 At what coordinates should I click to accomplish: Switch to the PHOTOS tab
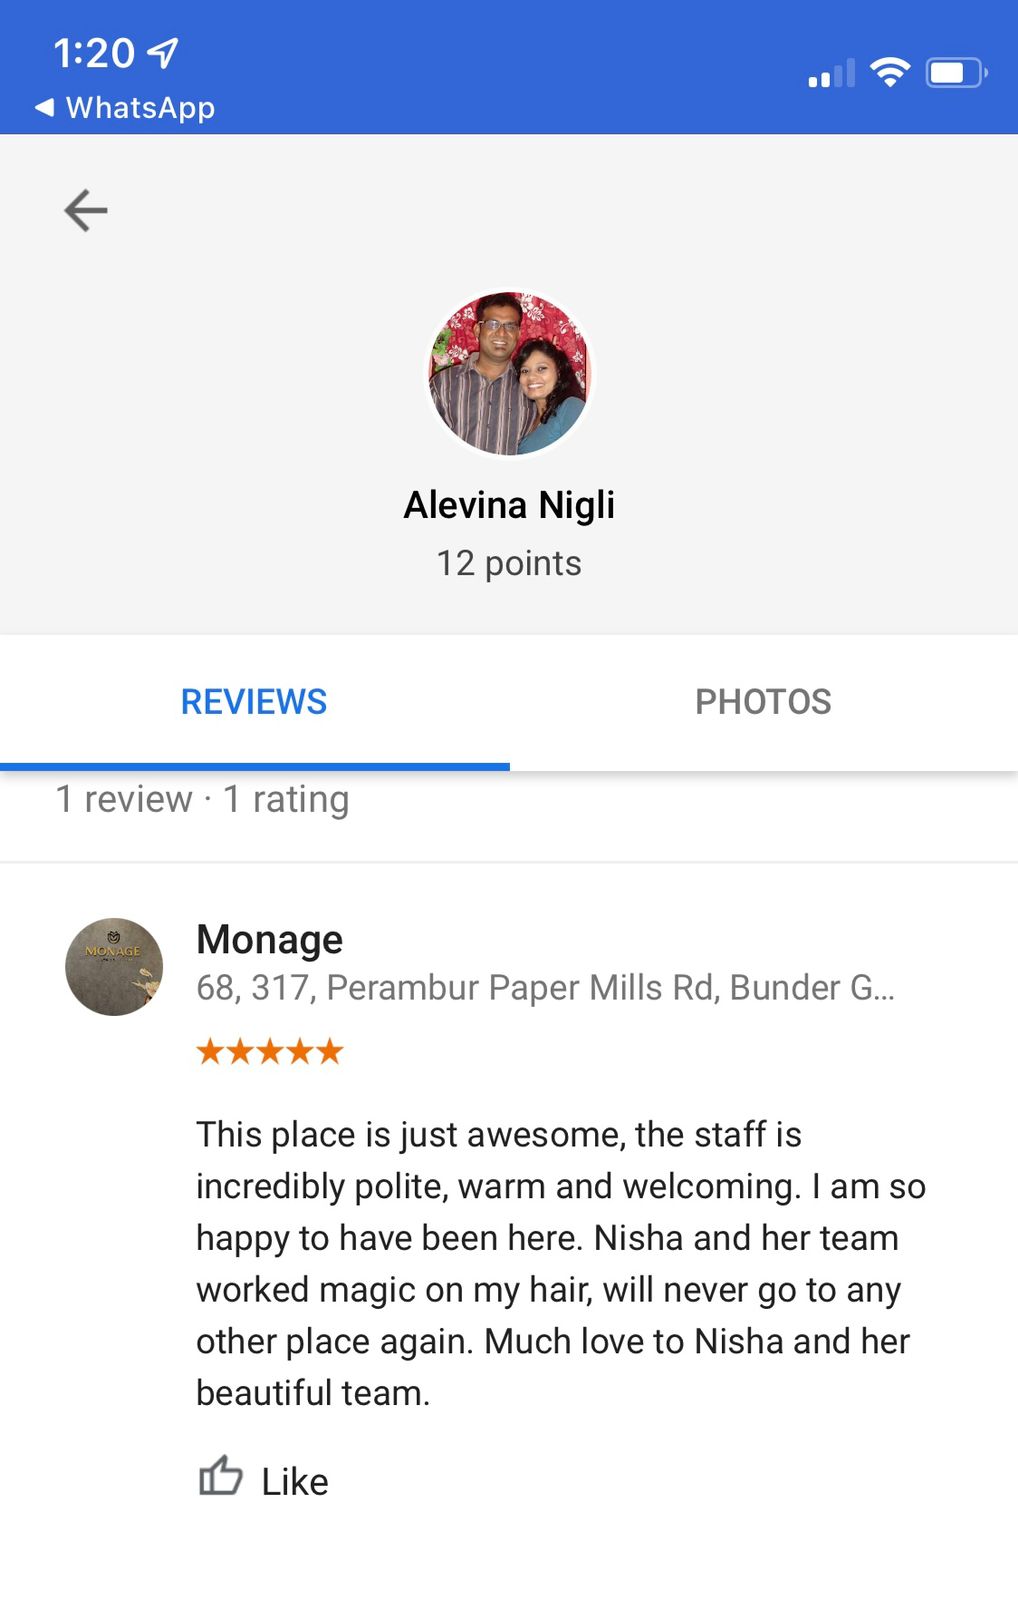click(x=763, y=702)
